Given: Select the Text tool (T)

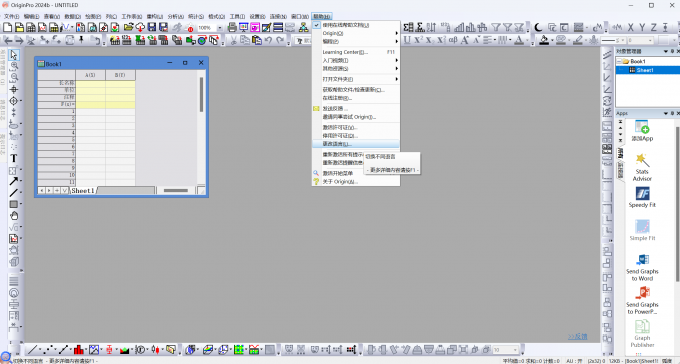Looking at the screenshot, I should (13, 158).
